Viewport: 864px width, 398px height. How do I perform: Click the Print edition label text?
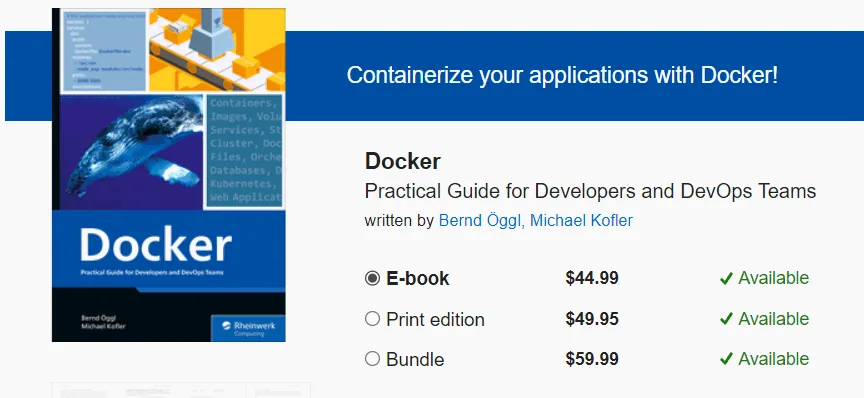(435, 319)
